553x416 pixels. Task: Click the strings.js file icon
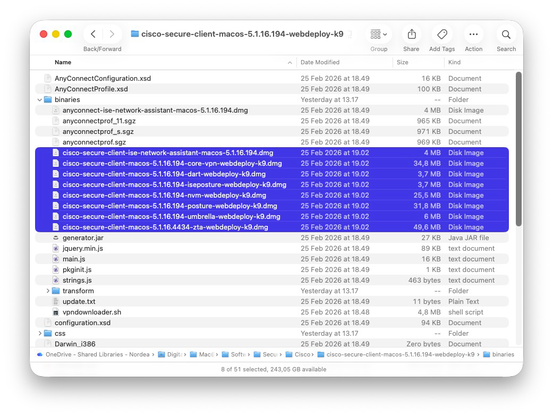pyautogui.click(x=56, y=280)
